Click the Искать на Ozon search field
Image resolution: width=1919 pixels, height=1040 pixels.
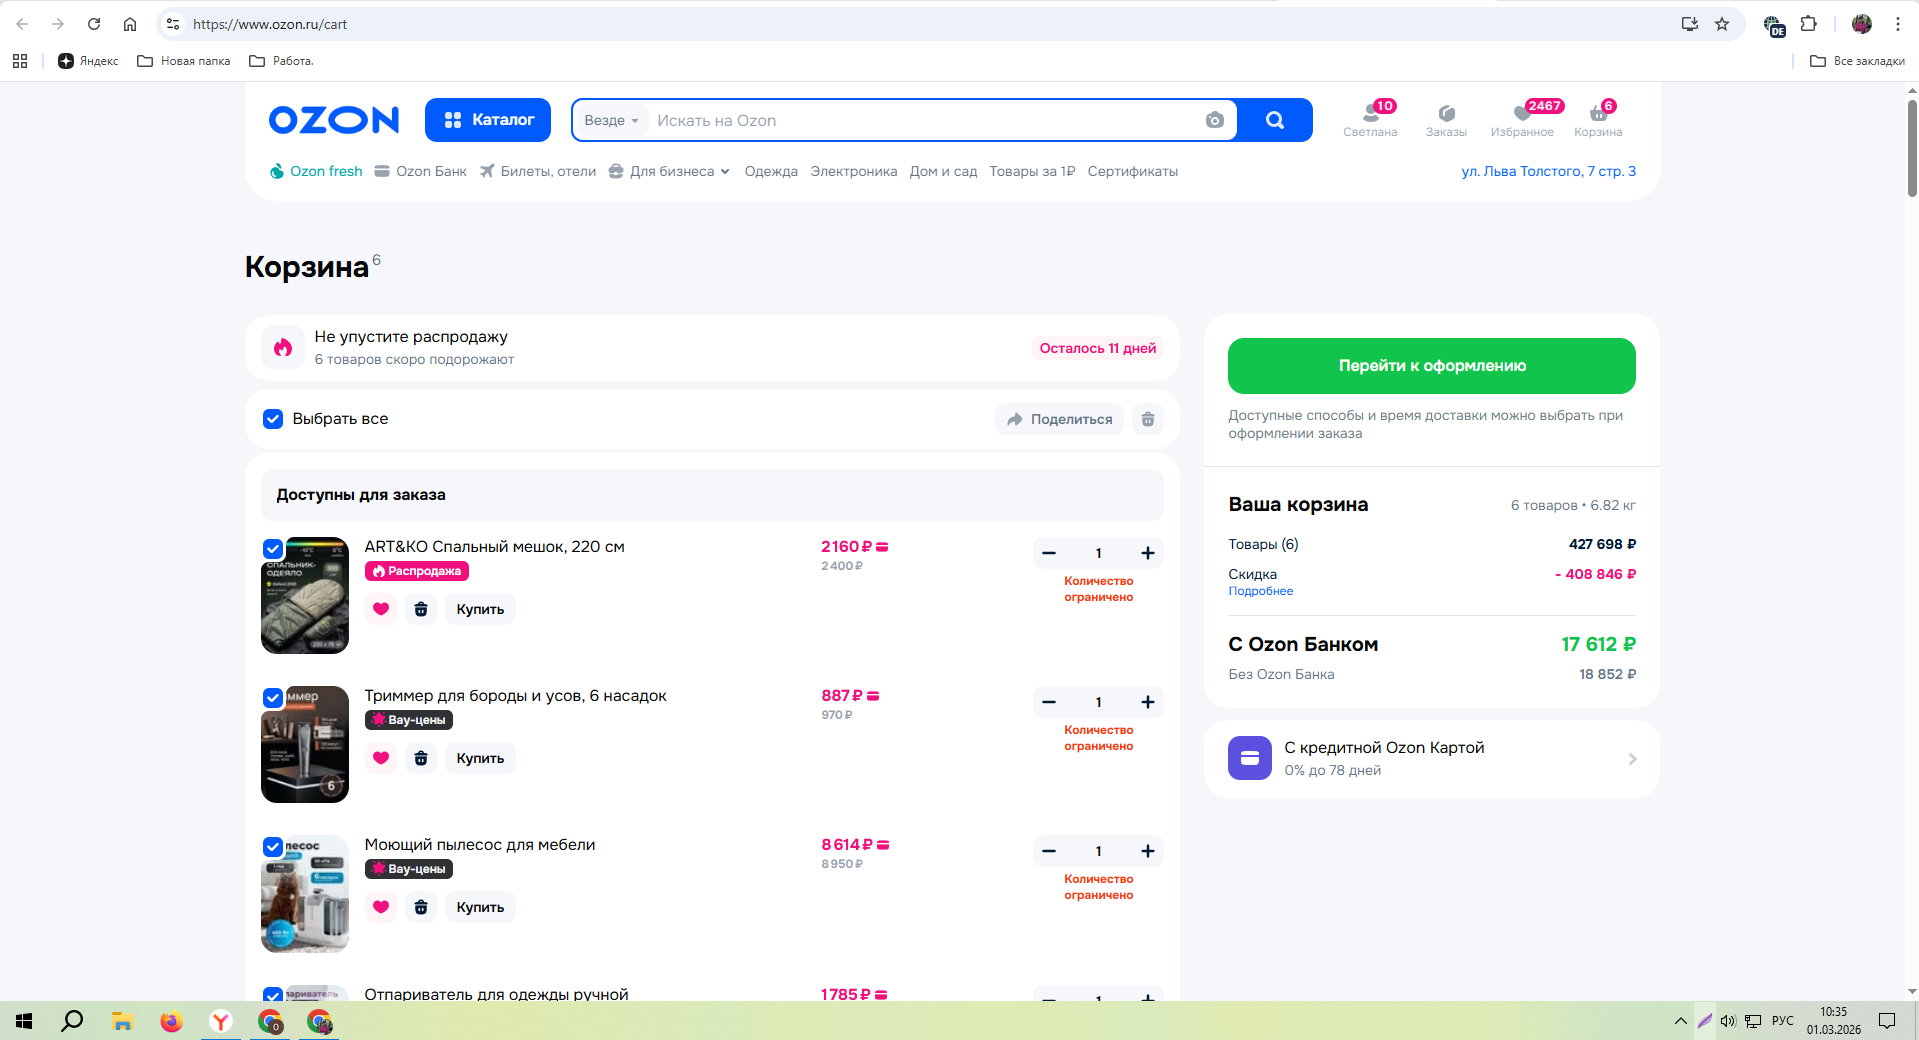925,120
